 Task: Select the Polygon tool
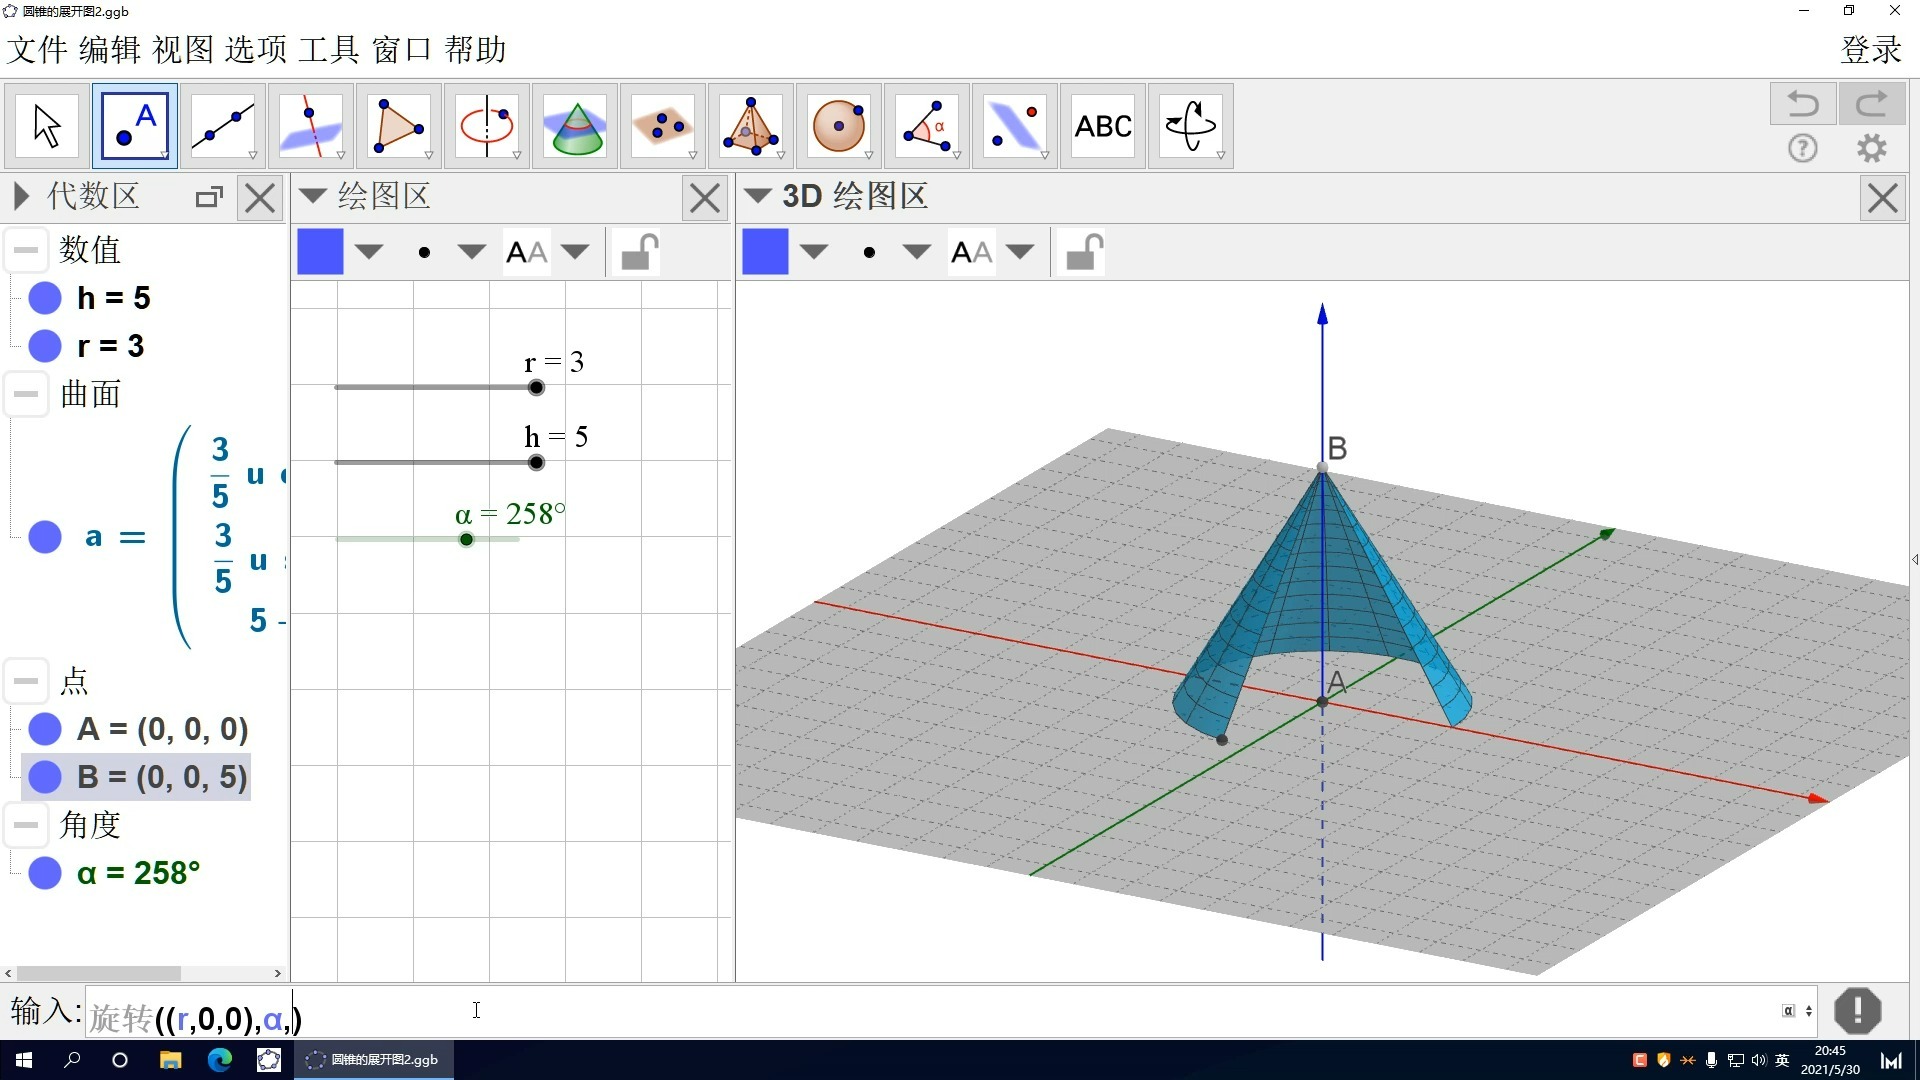(x=398, y=126)
